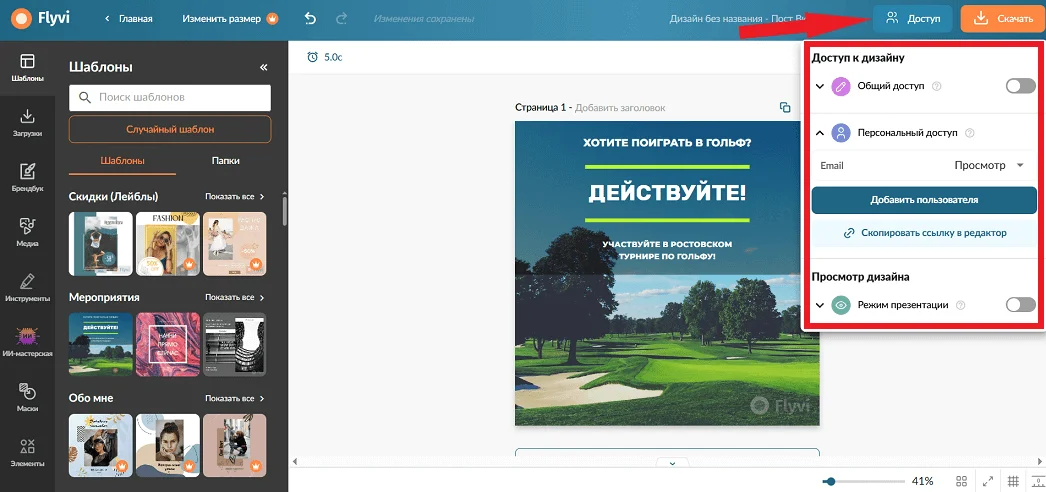Expand the Общий доступ section chevron
Screen dimensions: 1046x492
point(820,87)
